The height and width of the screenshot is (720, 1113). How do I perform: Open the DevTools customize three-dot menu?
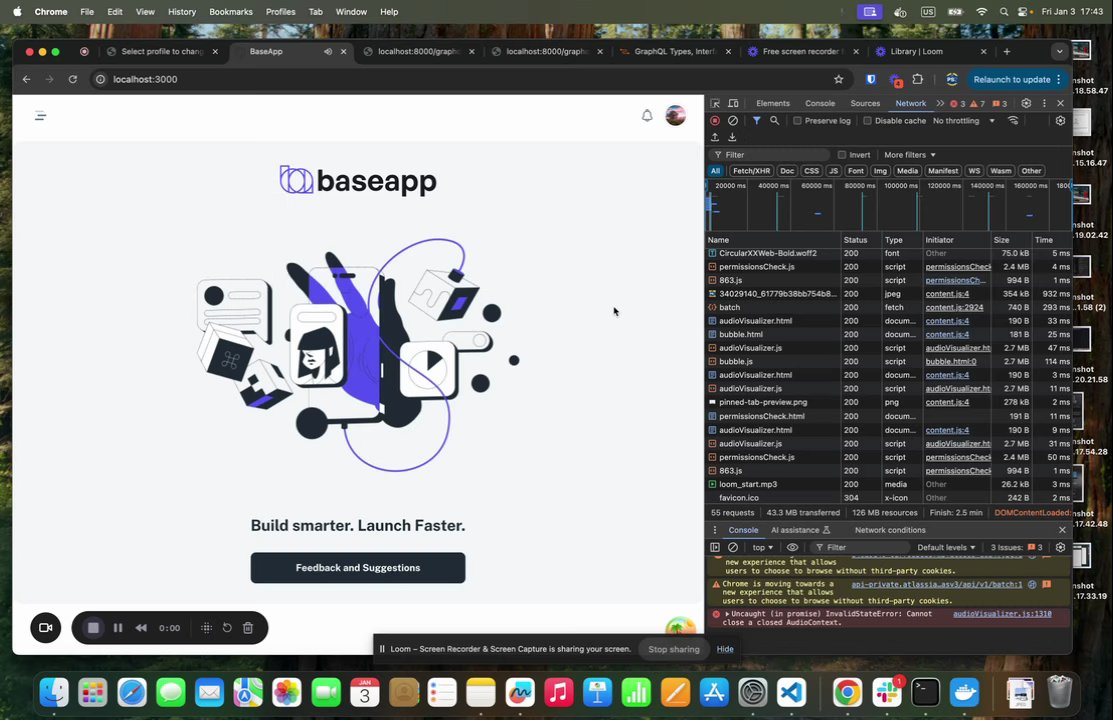point(1043,104)
